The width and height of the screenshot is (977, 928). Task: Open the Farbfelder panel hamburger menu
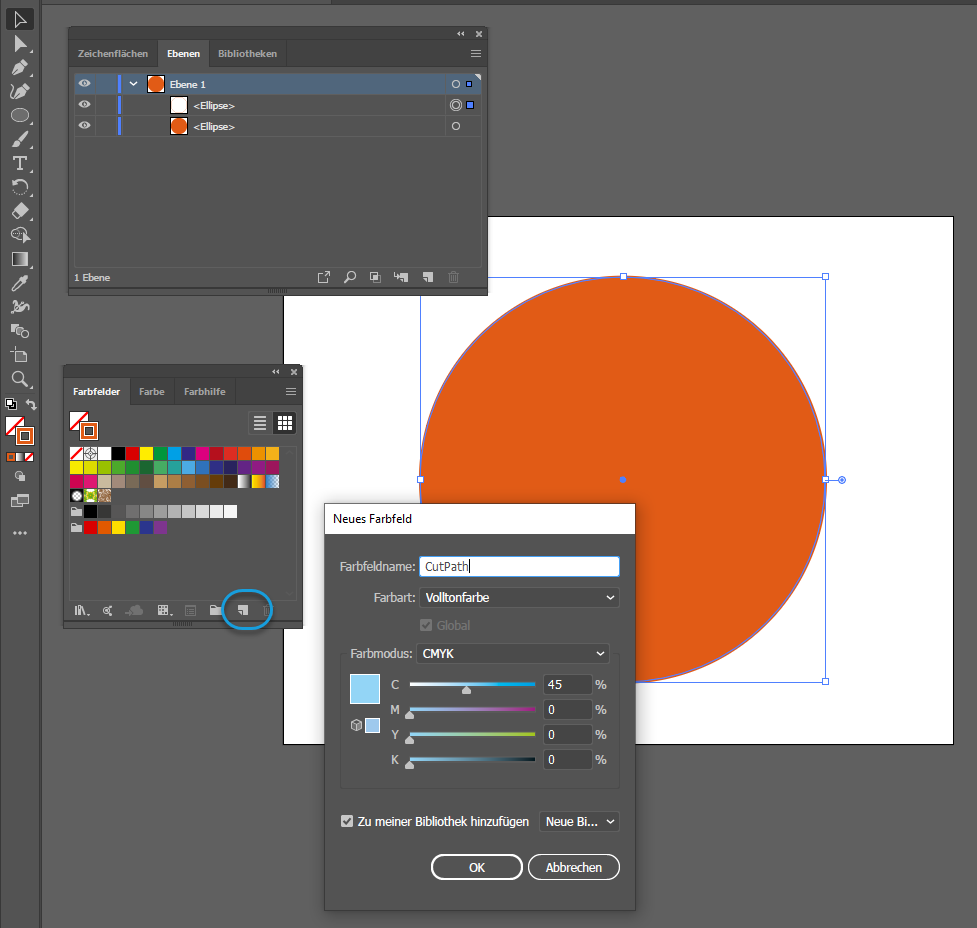(x=290, y=391)
